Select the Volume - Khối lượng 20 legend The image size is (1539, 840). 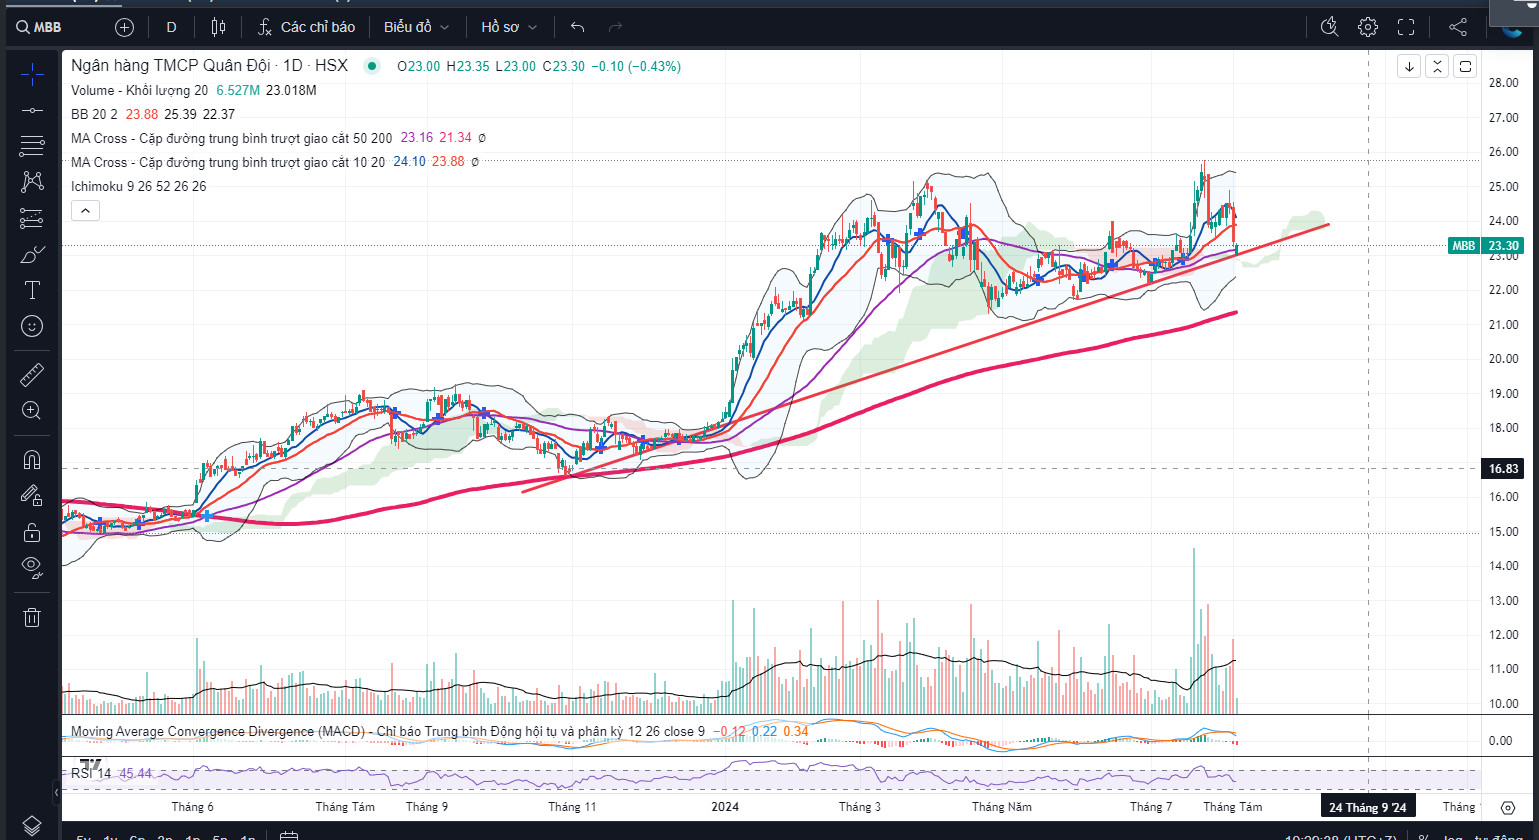(140, 90)
